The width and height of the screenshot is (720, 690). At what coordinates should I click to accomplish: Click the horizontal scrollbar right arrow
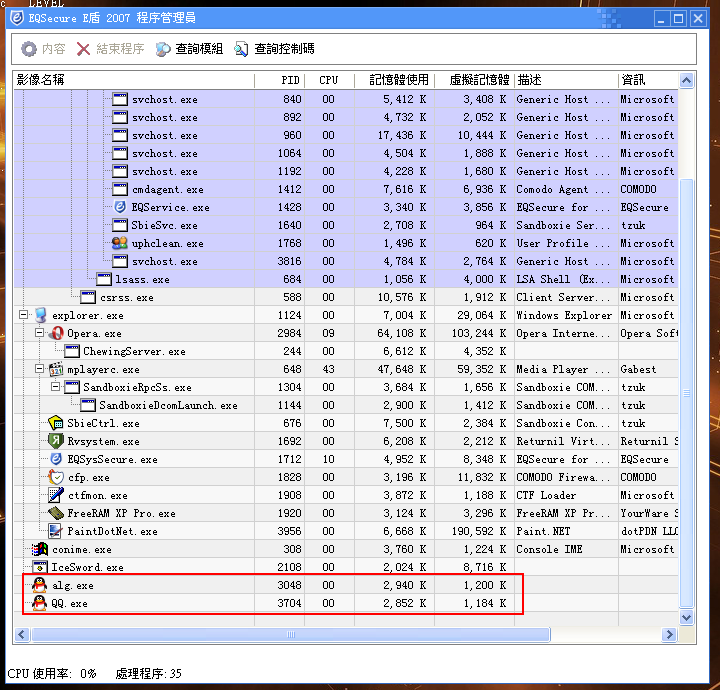pyautogui.click(x=669, y=634)
